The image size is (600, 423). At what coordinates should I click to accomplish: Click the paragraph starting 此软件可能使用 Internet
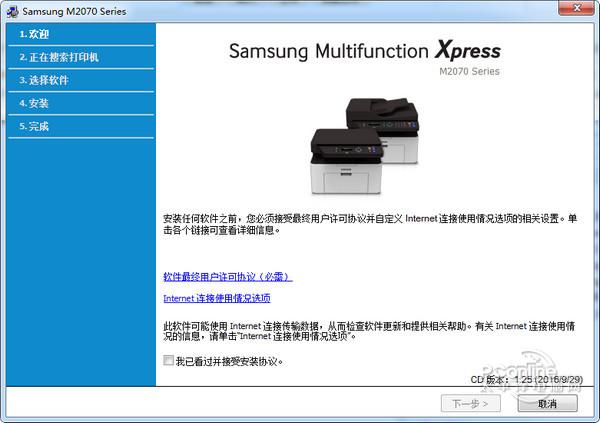point(369,331)
